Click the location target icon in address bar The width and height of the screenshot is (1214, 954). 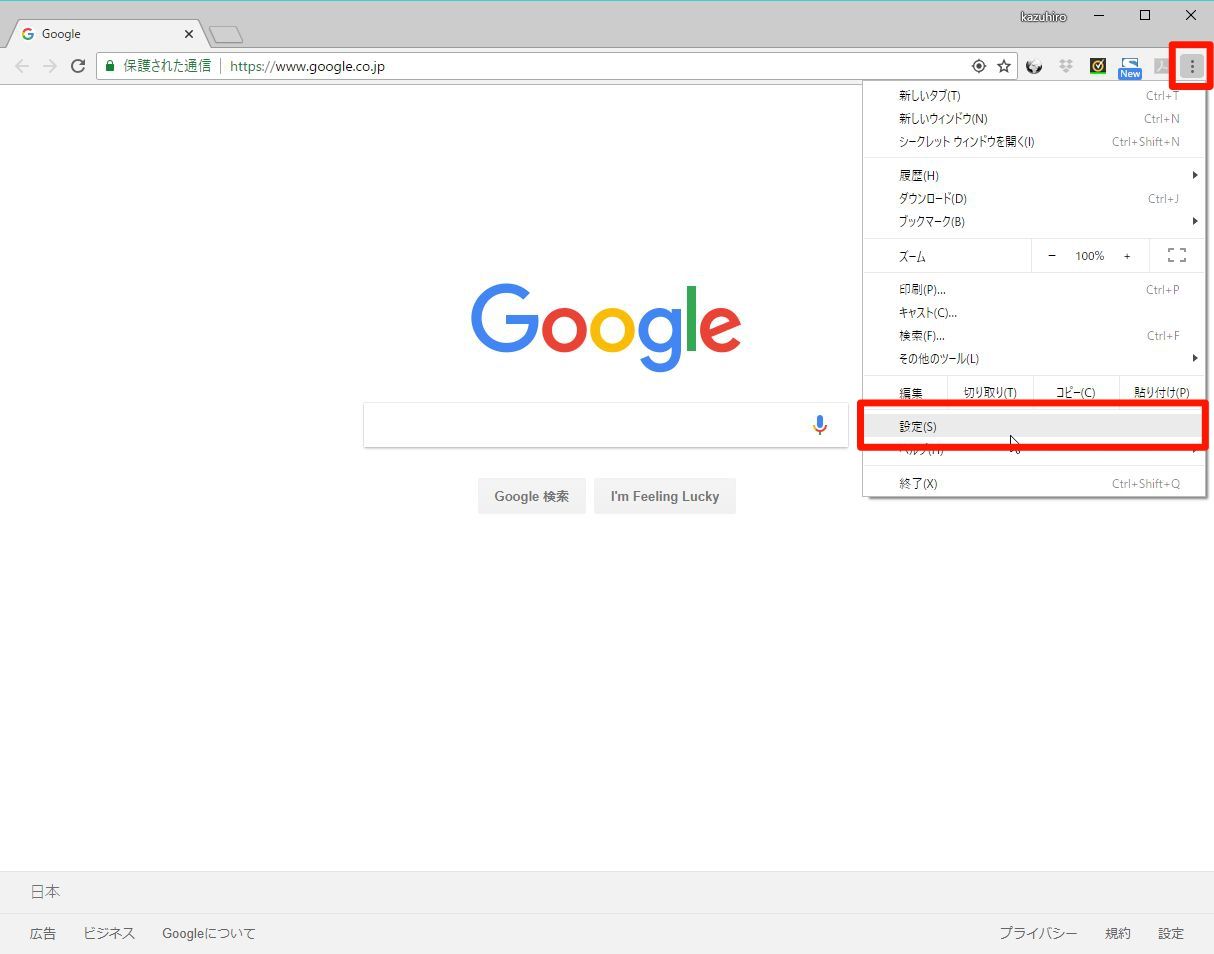click(979, 66)
